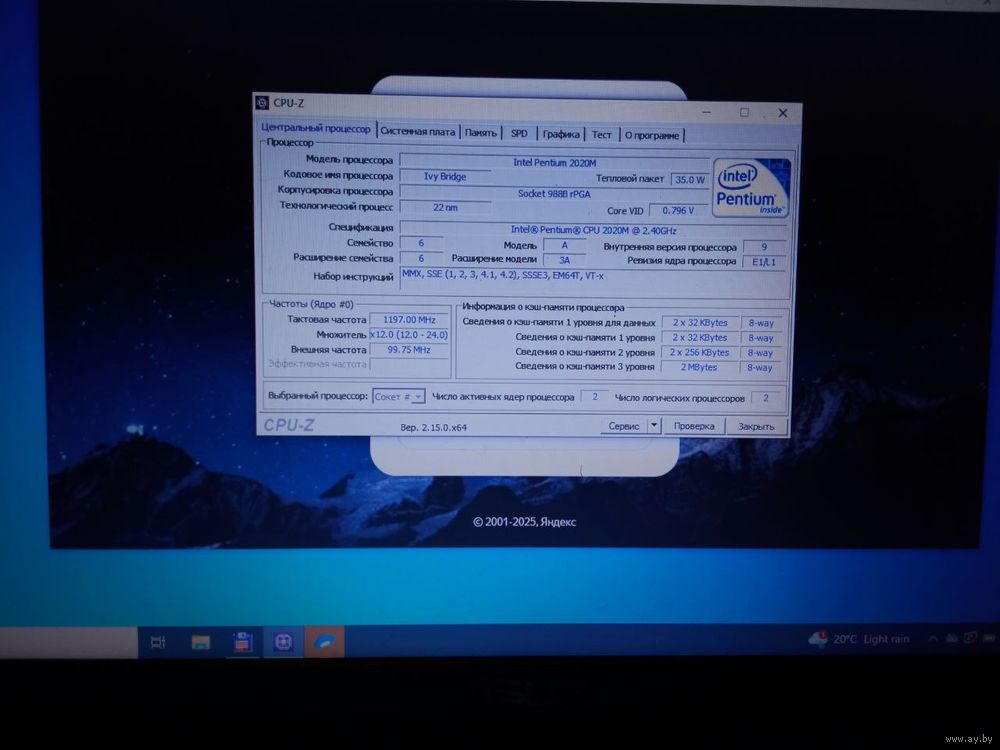Image resolution: width=1000 pixels, height=750 pixels.
Task: Click the Ivy Bridge codename value
Action: pyautogui.click(x=445, y=176)
